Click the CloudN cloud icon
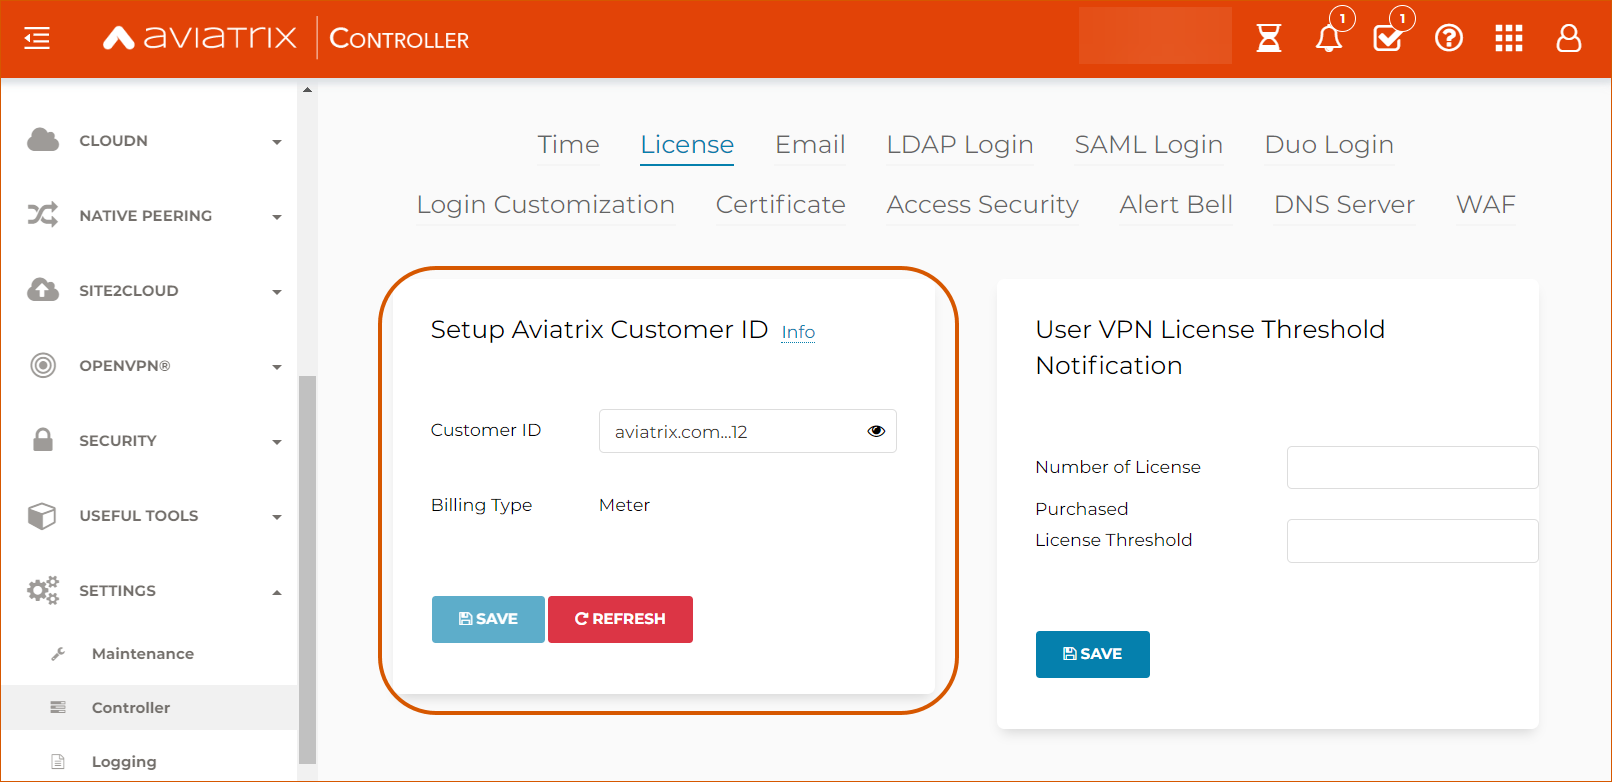1612x782 pixels. pyautogui.click(x=43, y=140)
